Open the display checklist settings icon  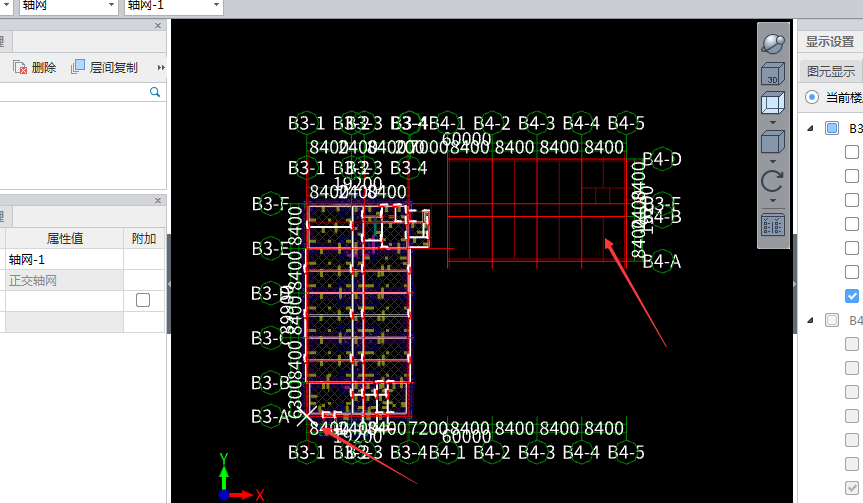point(773,225)
